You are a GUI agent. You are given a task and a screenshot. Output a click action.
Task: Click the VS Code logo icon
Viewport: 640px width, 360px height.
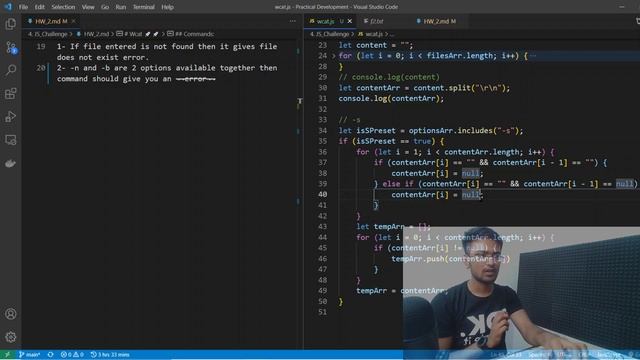(8, 7)
